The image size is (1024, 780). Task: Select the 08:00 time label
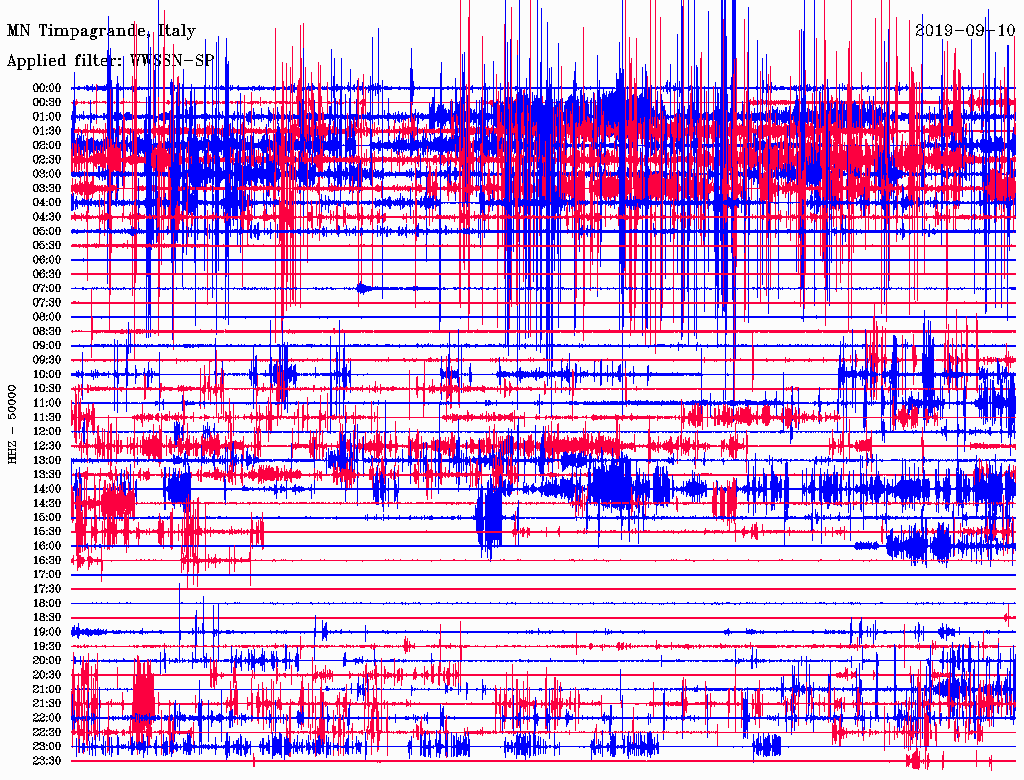tap(47, 317)
